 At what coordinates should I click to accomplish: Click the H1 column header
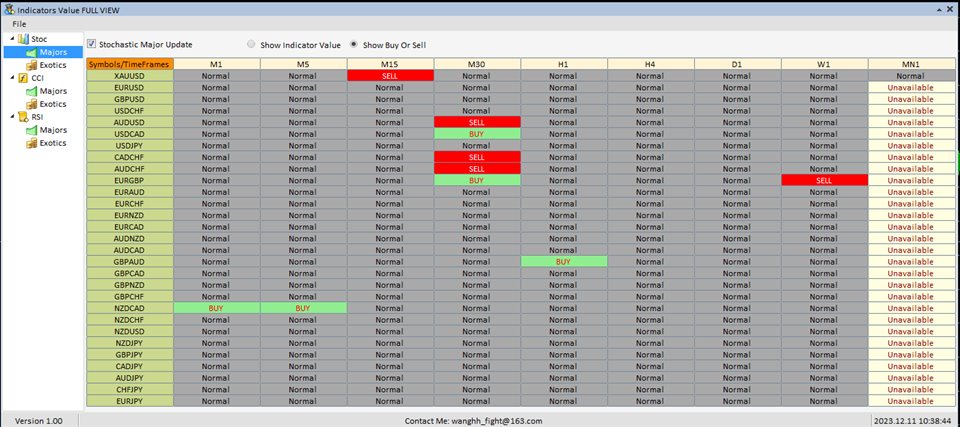tap(564, 64)
